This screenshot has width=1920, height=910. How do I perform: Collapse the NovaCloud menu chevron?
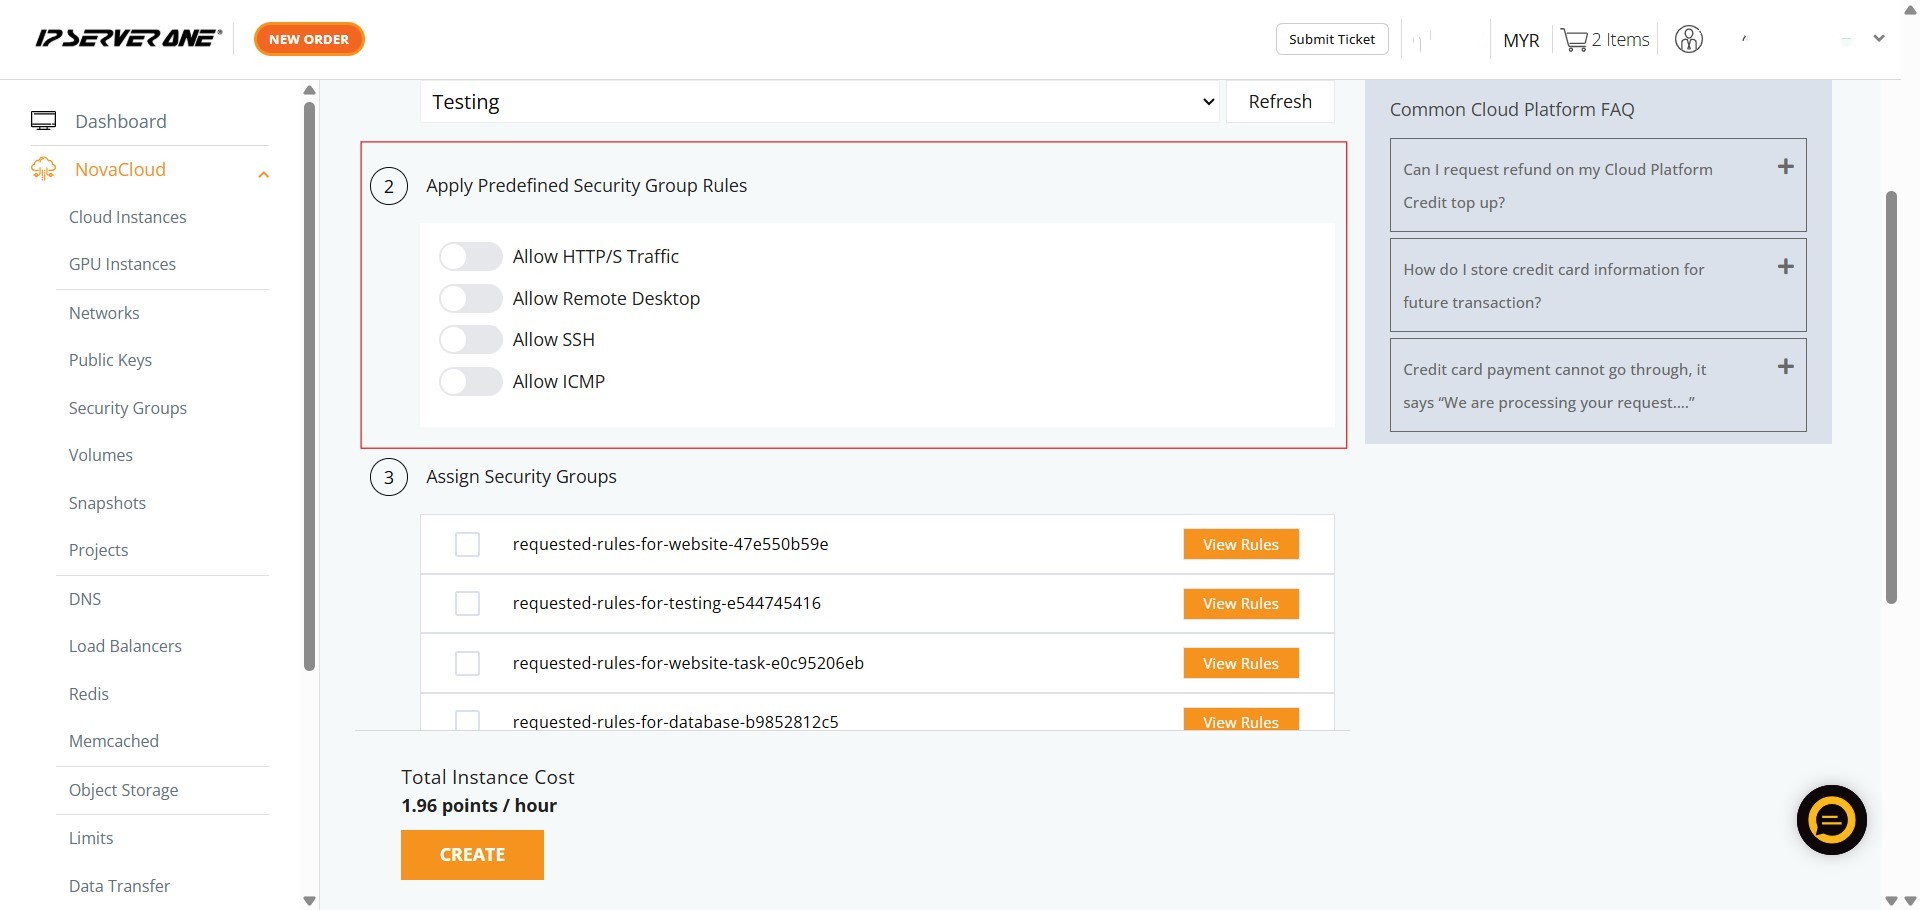click(x=263, y=175)
